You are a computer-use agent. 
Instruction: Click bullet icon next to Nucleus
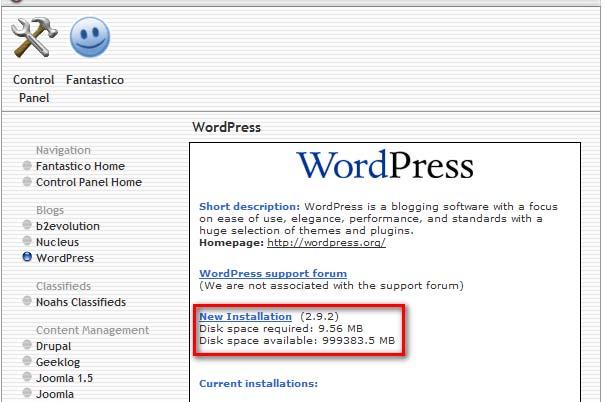tap(27, 242)
